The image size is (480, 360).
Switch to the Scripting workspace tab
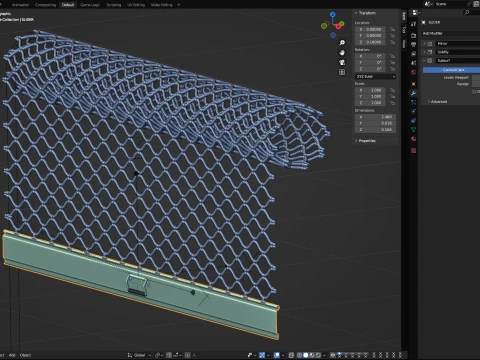point(114,5)
